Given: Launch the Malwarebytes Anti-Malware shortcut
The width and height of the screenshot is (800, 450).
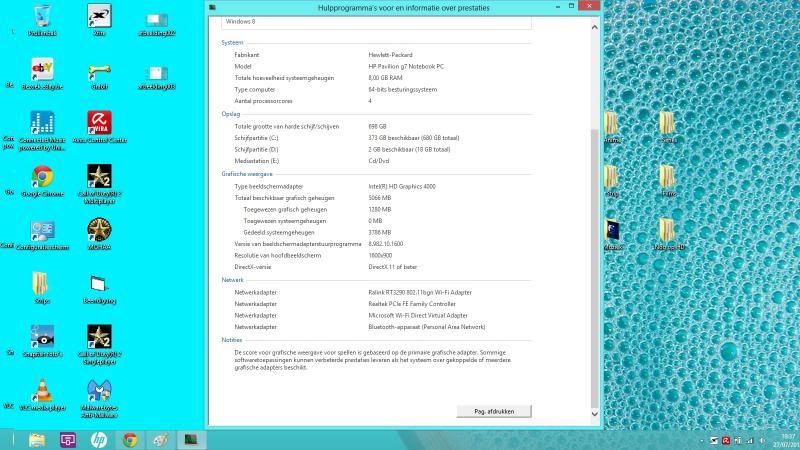Looking at the screenshot, I should tap(99, 398).
